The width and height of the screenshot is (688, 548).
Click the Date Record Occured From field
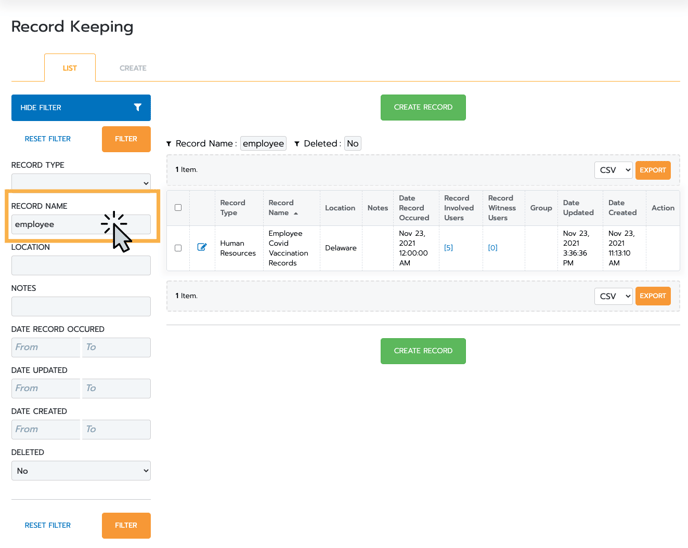tap(46, 347)
